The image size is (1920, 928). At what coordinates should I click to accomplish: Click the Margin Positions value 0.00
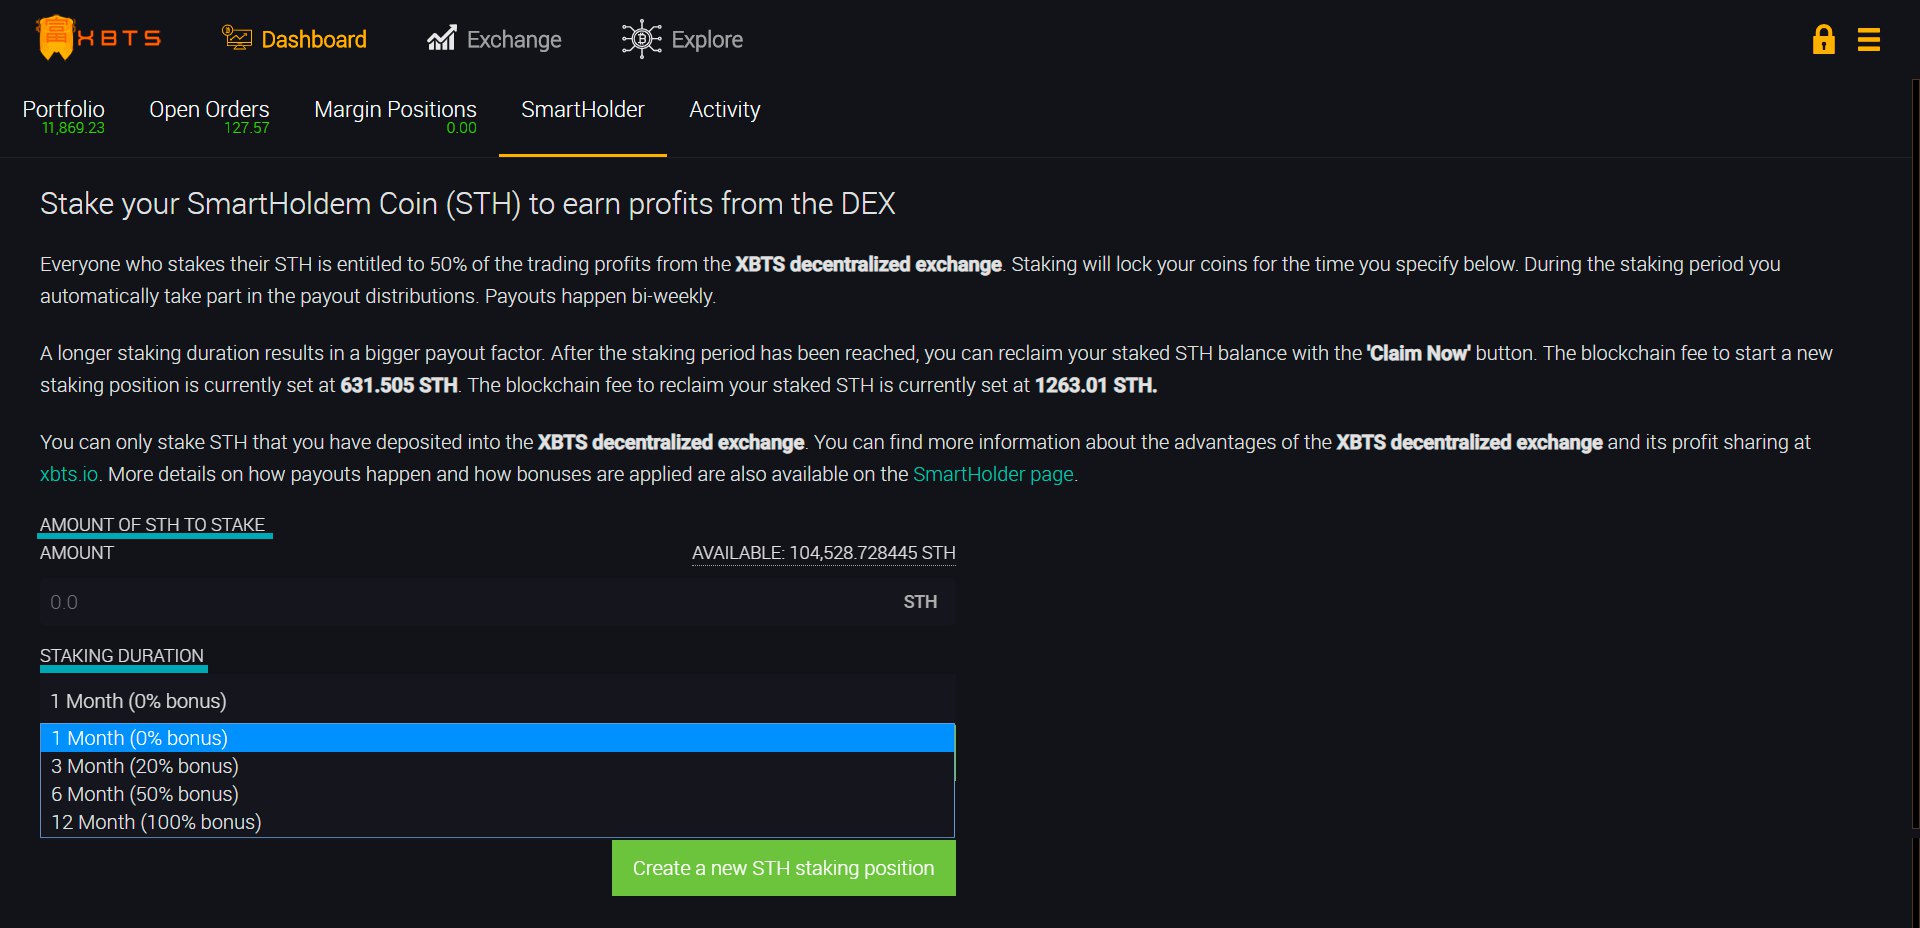point(461,128)
